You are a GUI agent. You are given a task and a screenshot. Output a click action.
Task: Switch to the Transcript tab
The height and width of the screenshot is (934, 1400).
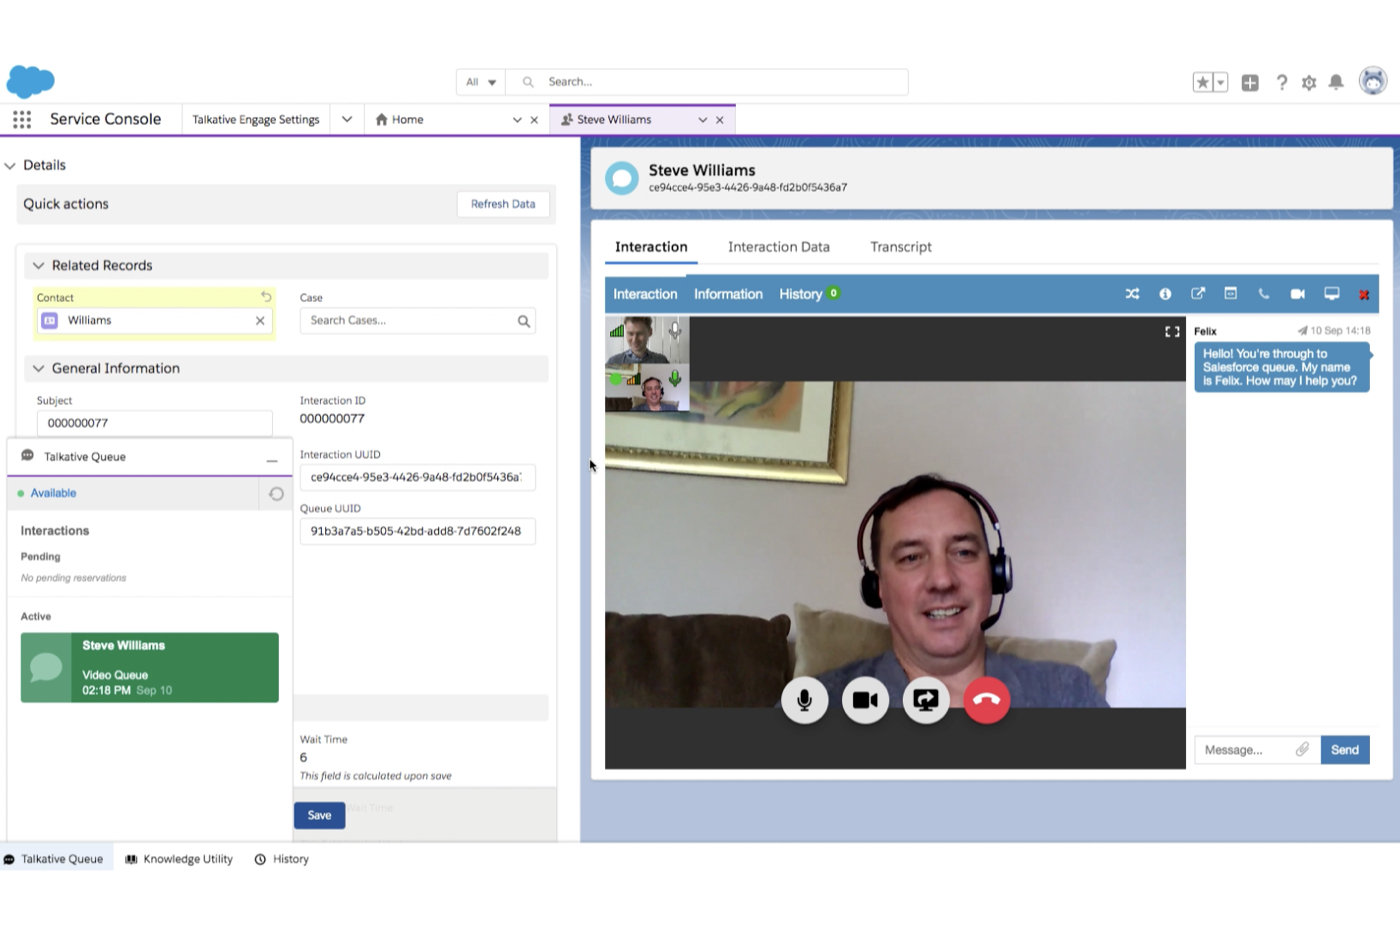899,246
